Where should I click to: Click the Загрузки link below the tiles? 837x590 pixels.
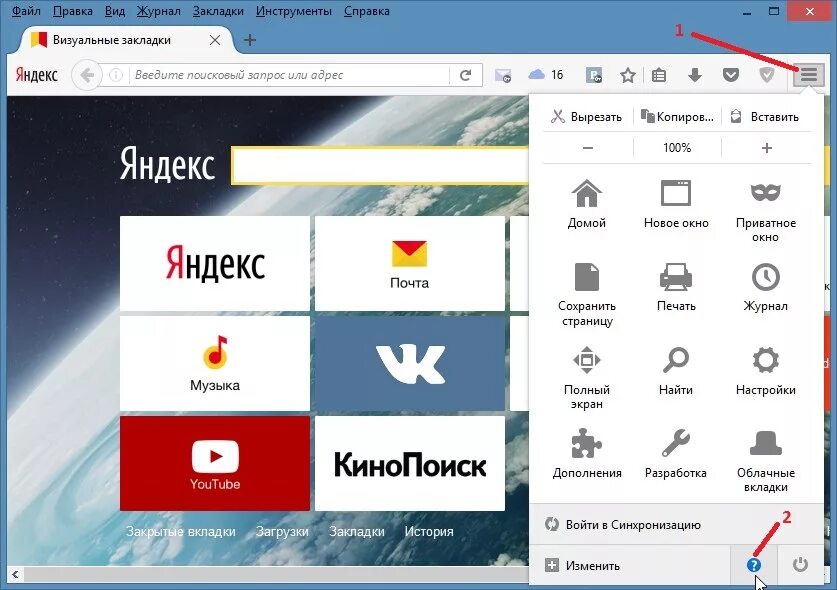[282, 532]
